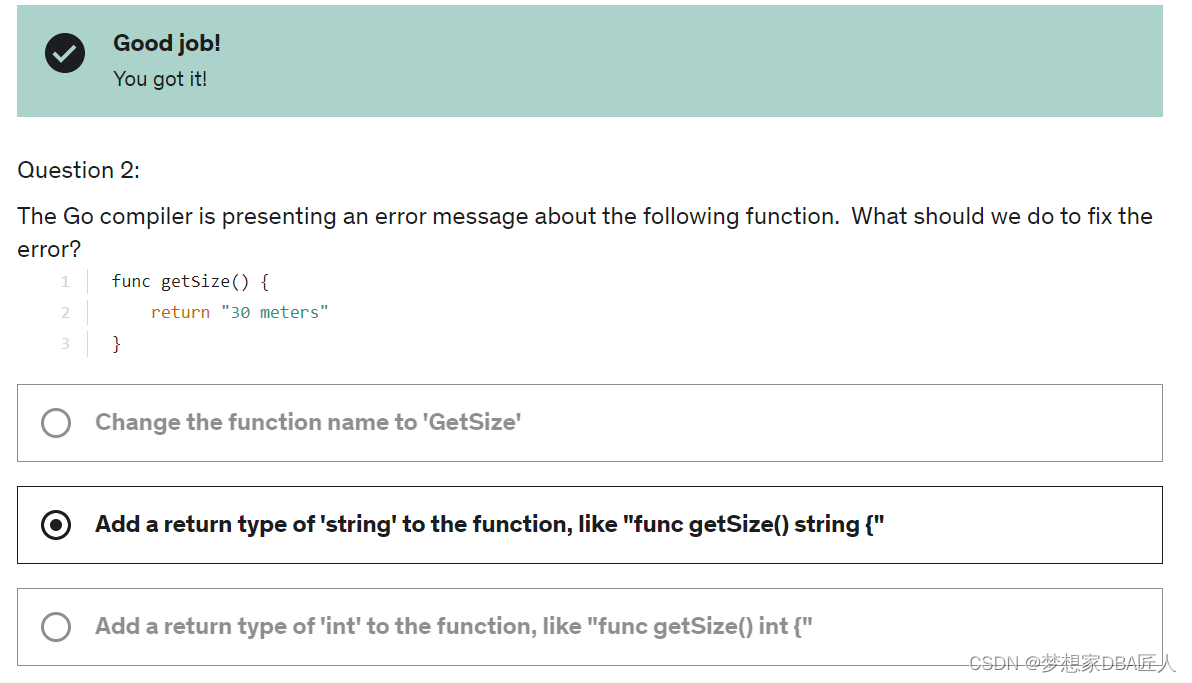The width and height of the screenshot is (1192, 683).
Task: Click the checkmark icon in the success banner
Action: coord(64,53)
